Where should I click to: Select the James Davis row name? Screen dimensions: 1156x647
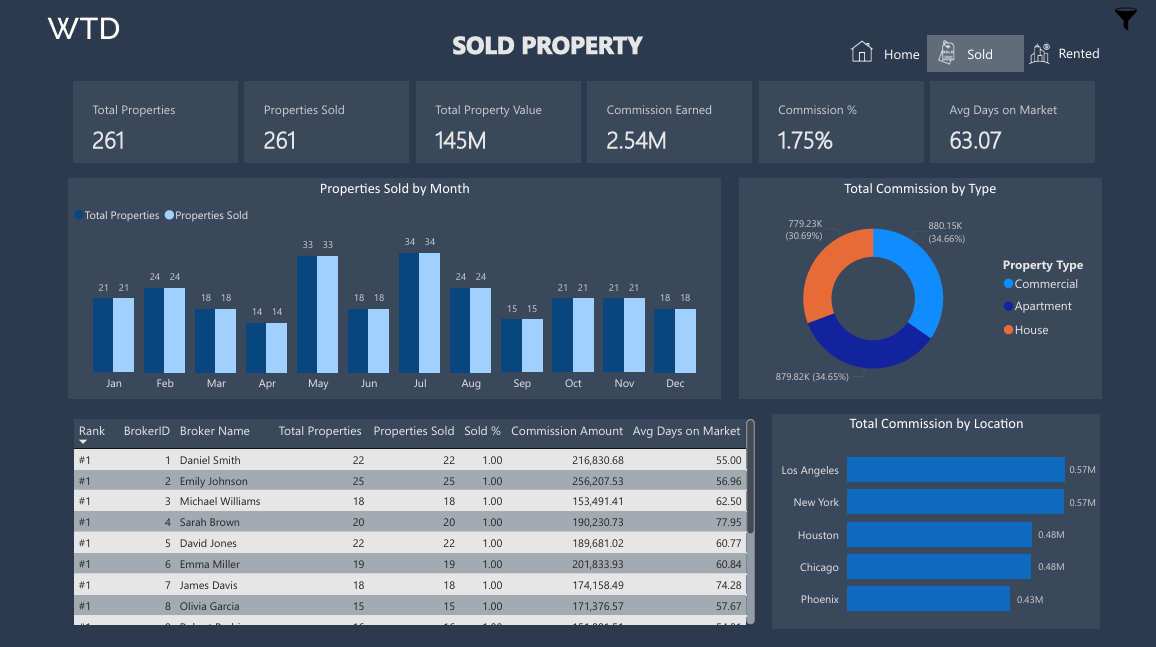[x=209, y=585]
